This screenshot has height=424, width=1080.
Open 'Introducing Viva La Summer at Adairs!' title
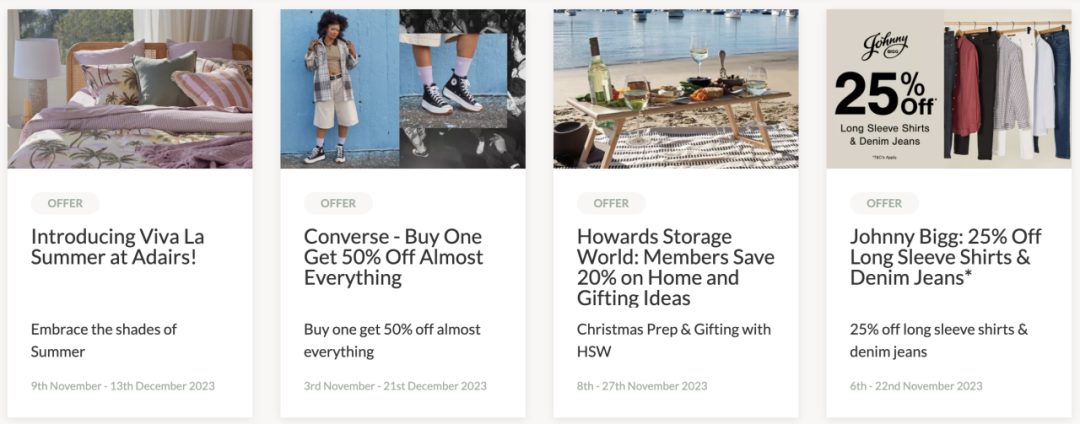(118, 247)
